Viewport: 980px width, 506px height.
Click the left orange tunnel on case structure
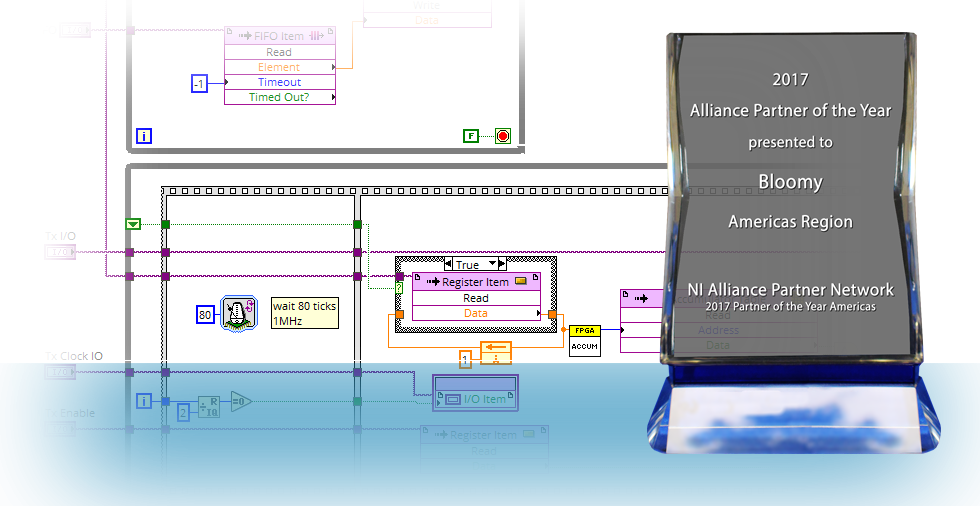pyautogui.click(x=399, y=314)
